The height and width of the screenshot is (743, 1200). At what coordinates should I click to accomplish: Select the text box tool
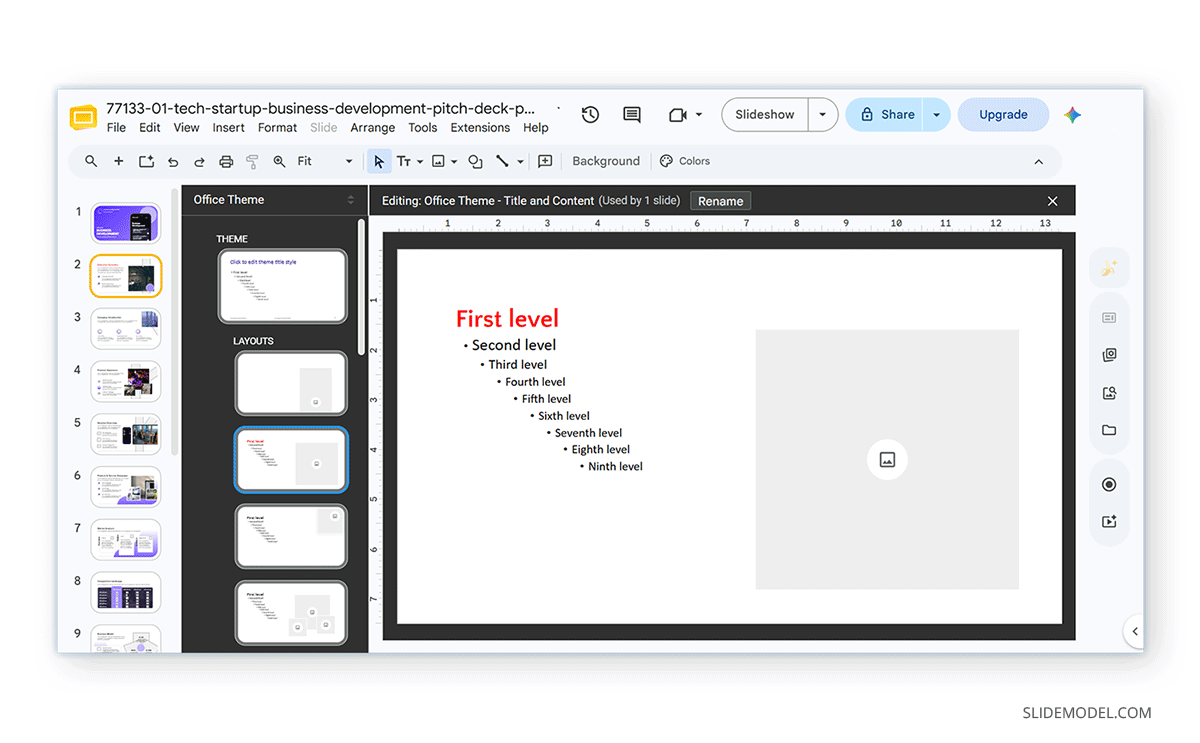click(x=404, y=161)
